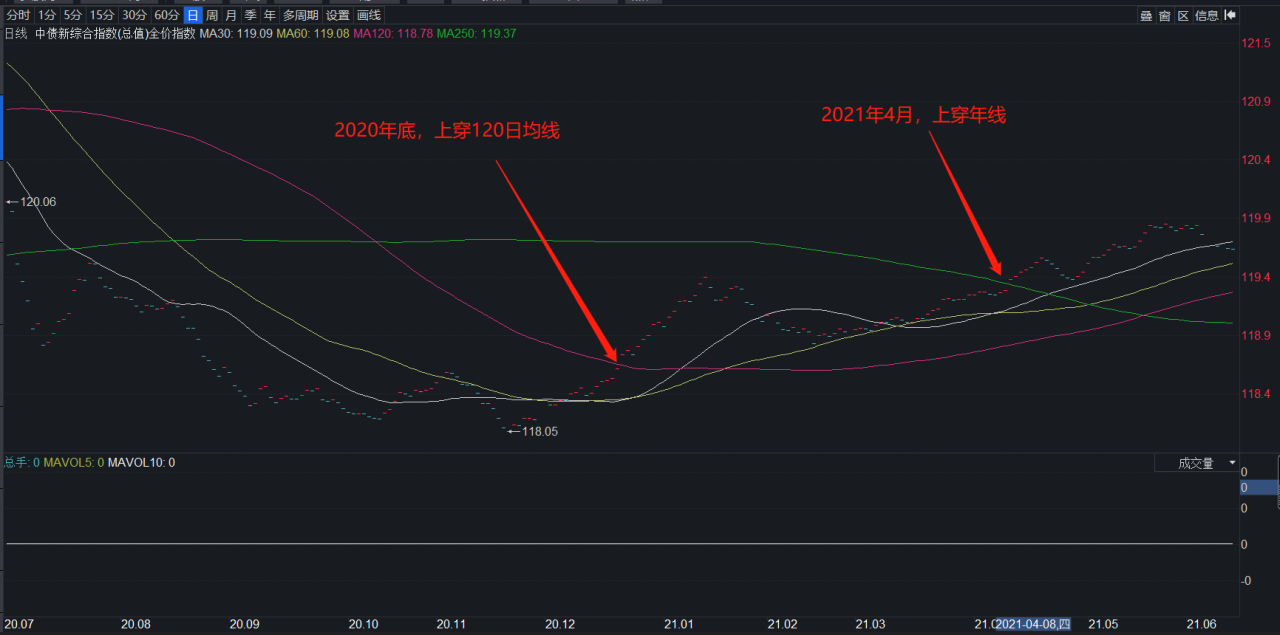This screenshot has height=635, width=1280.
Task: Open the 画线 drawing tools
Action: [x=369, y=16]
